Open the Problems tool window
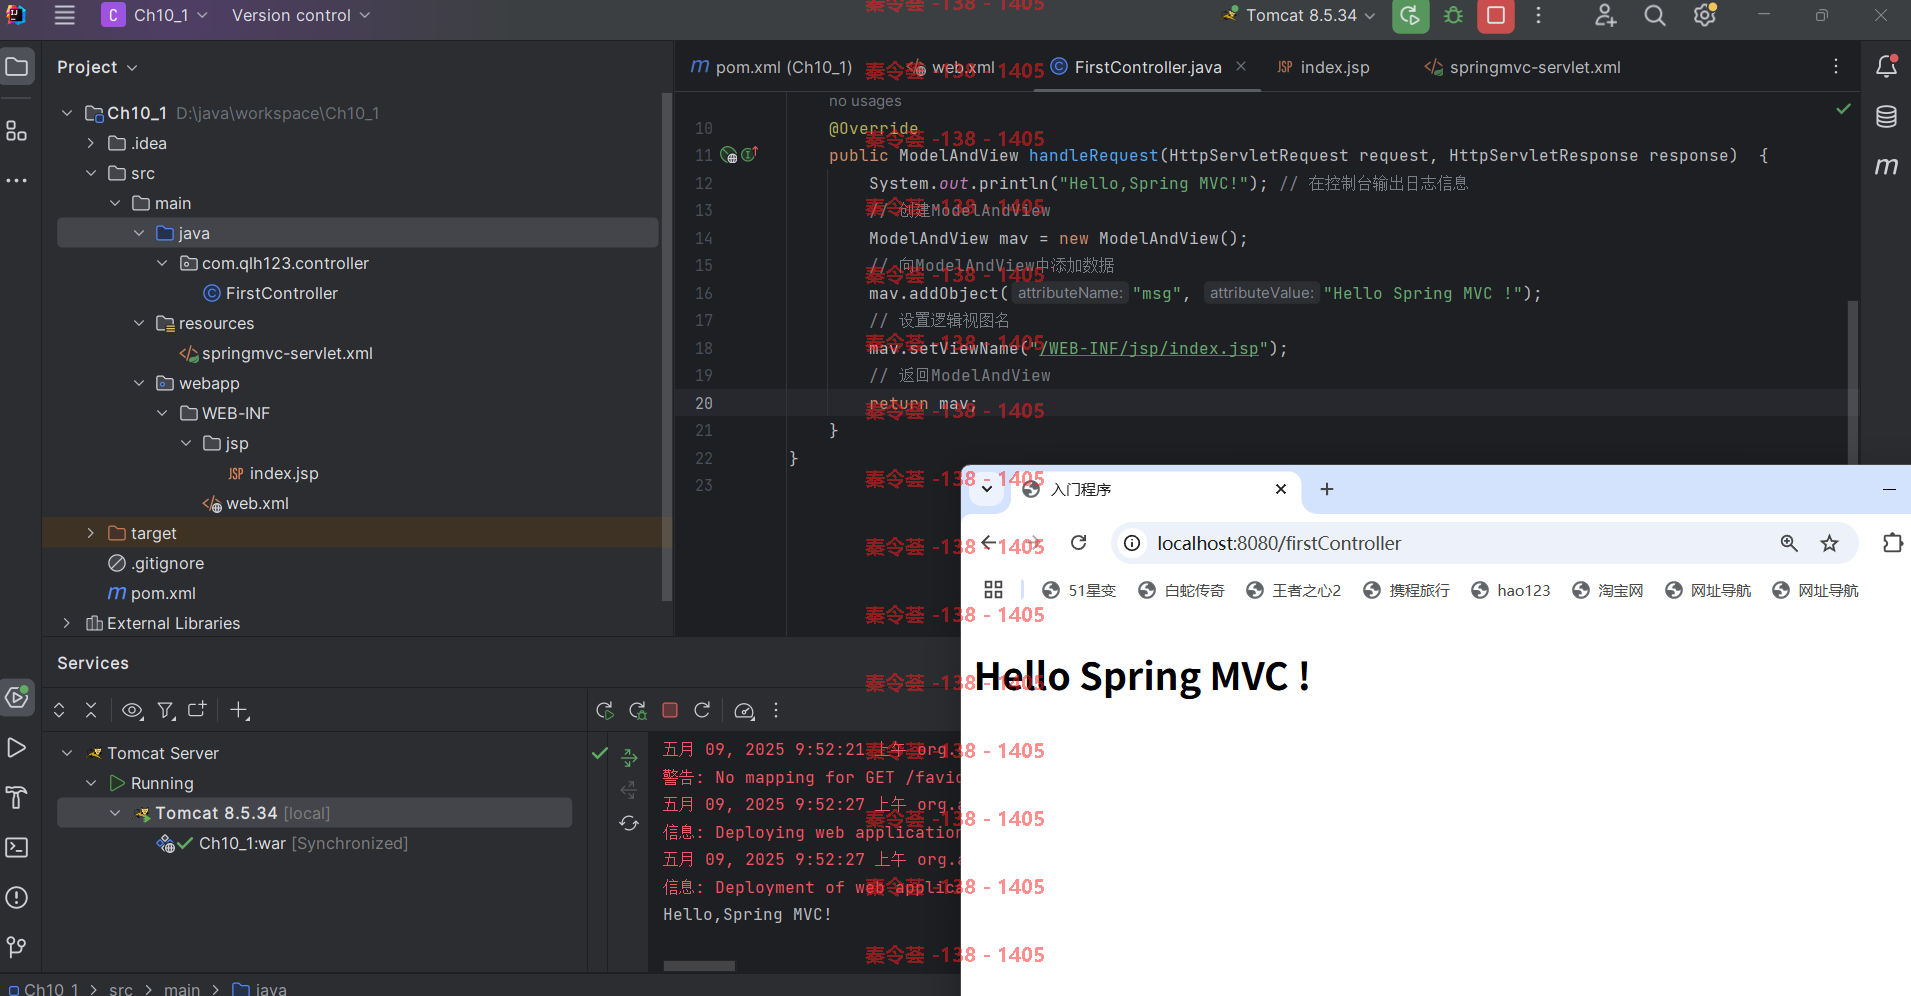Screen dimensions: 1911x996 click(x=17, y=897)
